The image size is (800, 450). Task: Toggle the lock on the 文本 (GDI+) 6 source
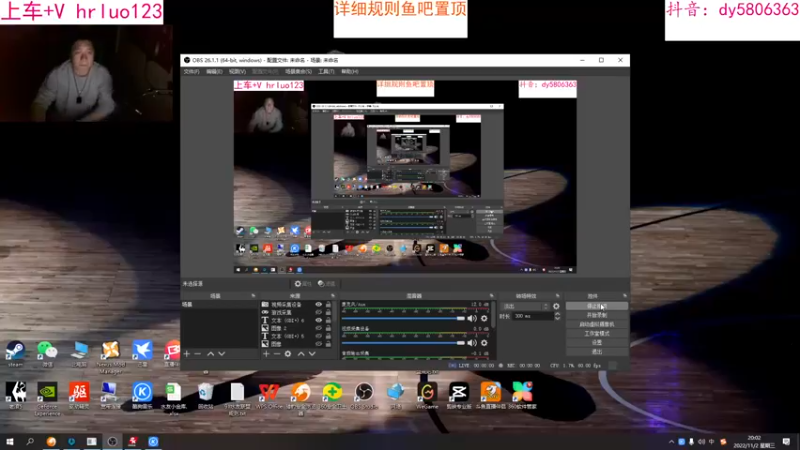[x=328, y=320]
